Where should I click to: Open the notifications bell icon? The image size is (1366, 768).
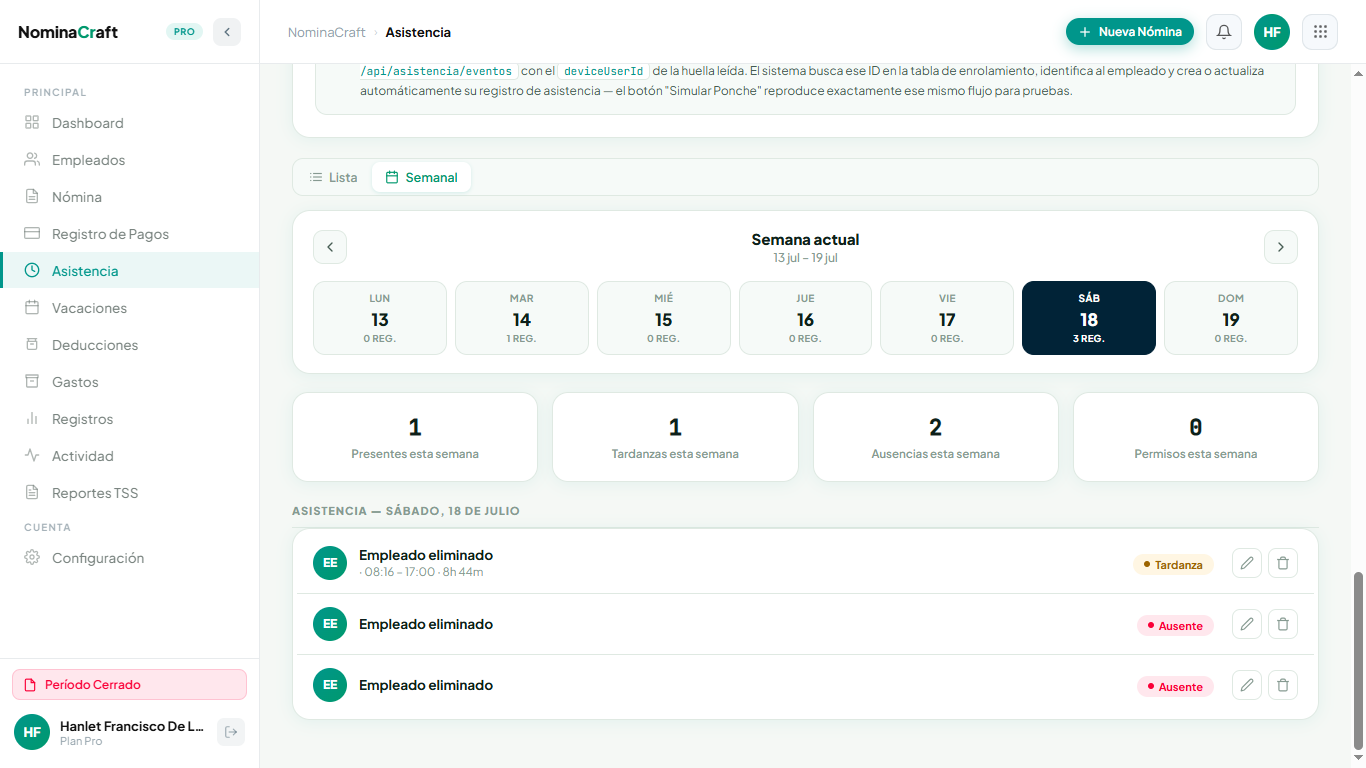tap(1224, 32)
